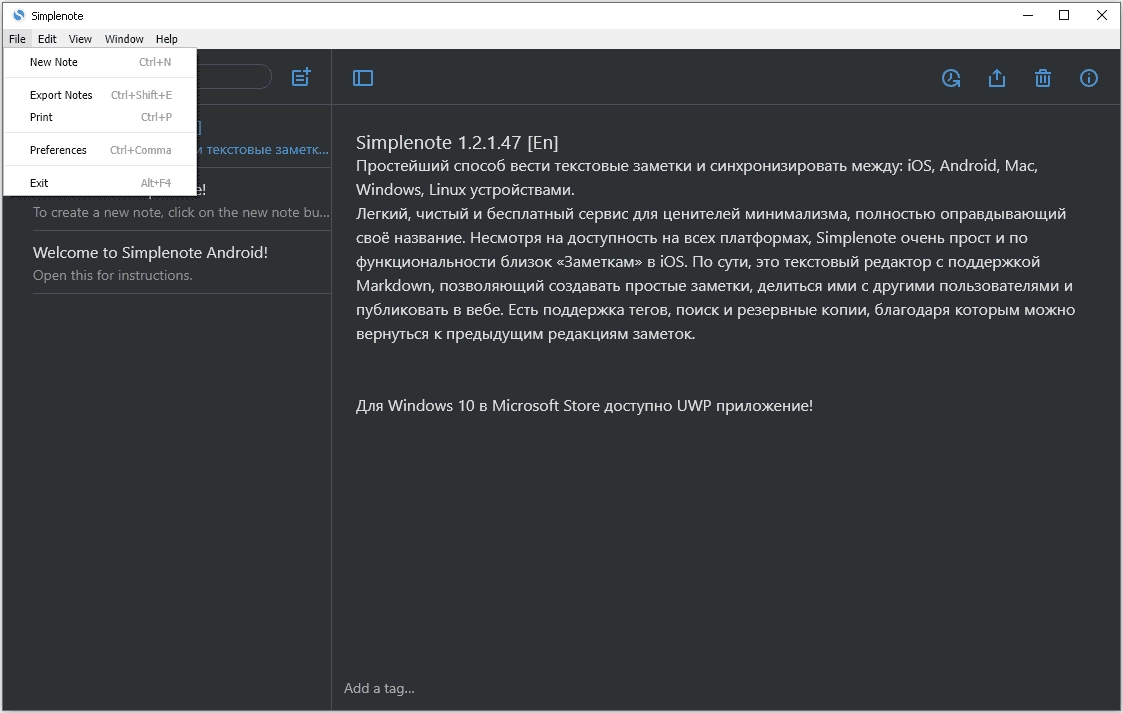Open the Help menu

click(167, 39)
